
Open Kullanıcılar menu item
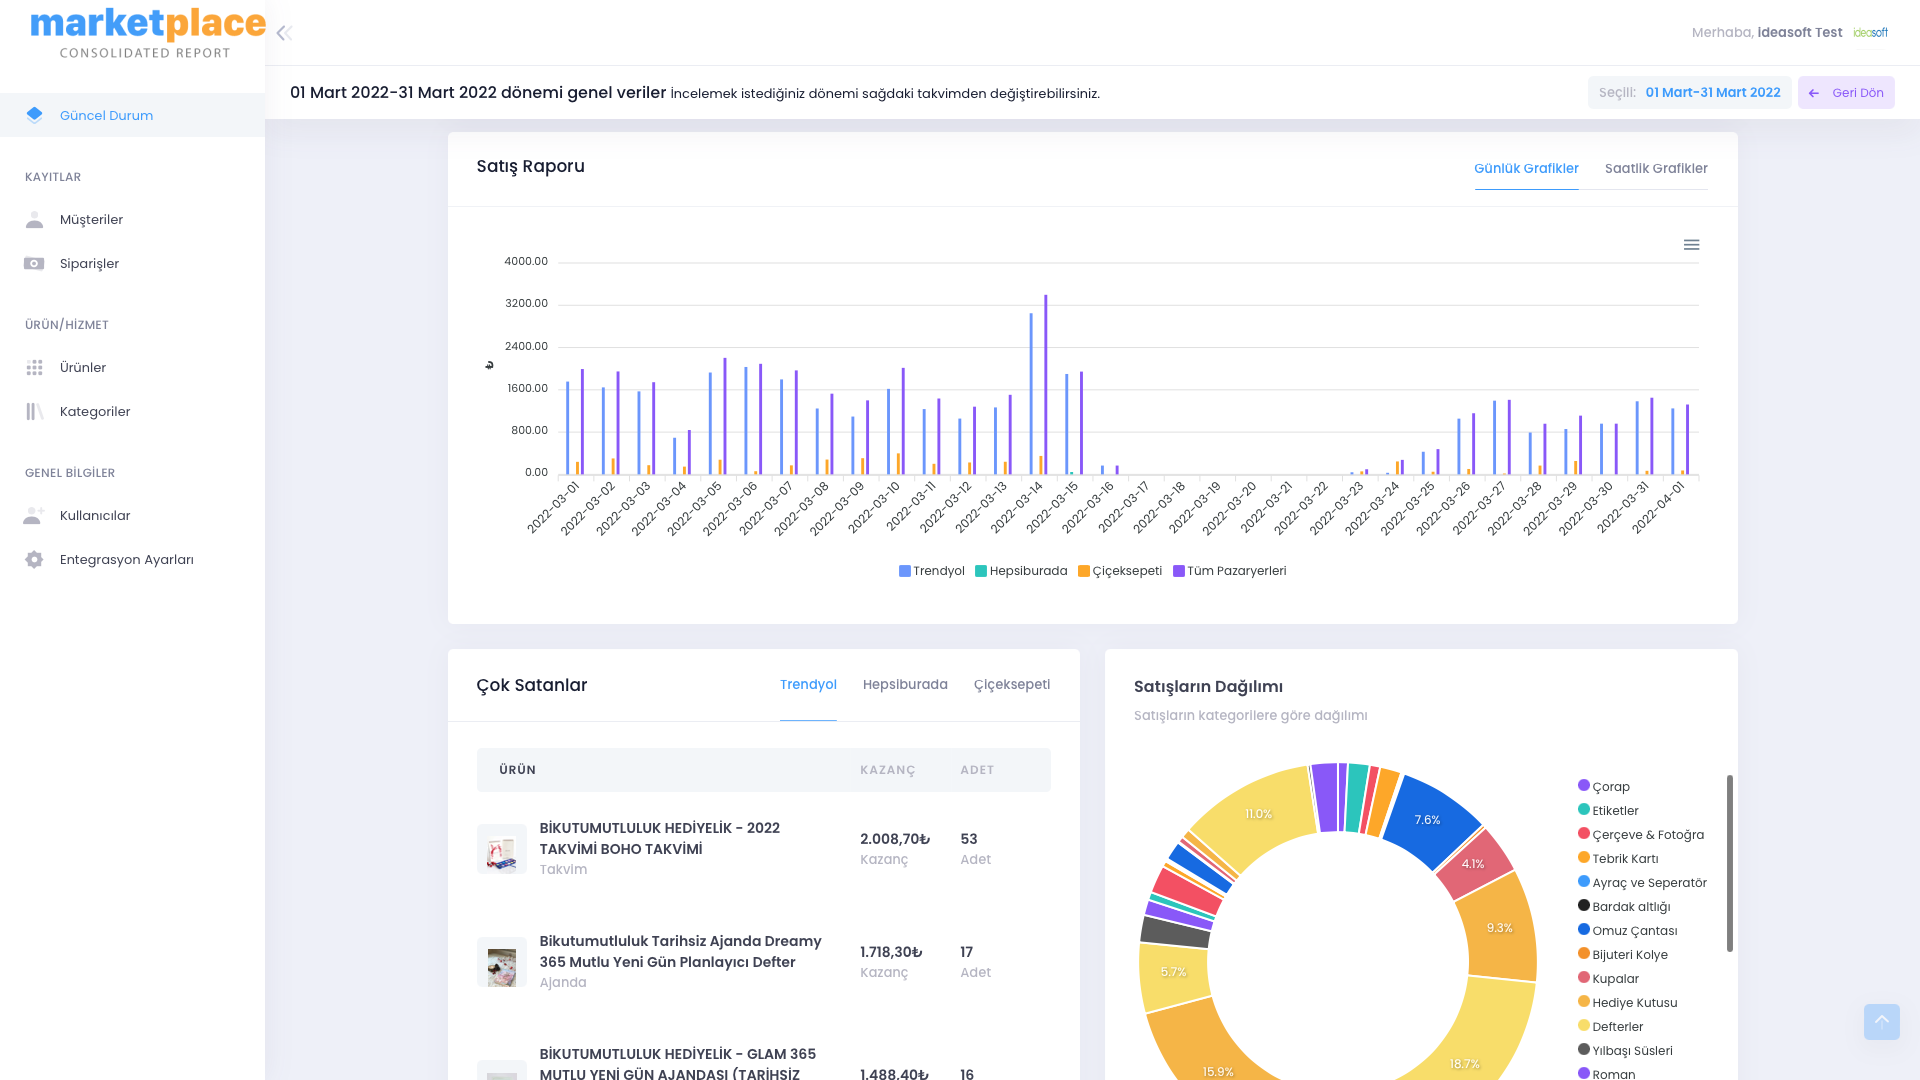point(132,515)
